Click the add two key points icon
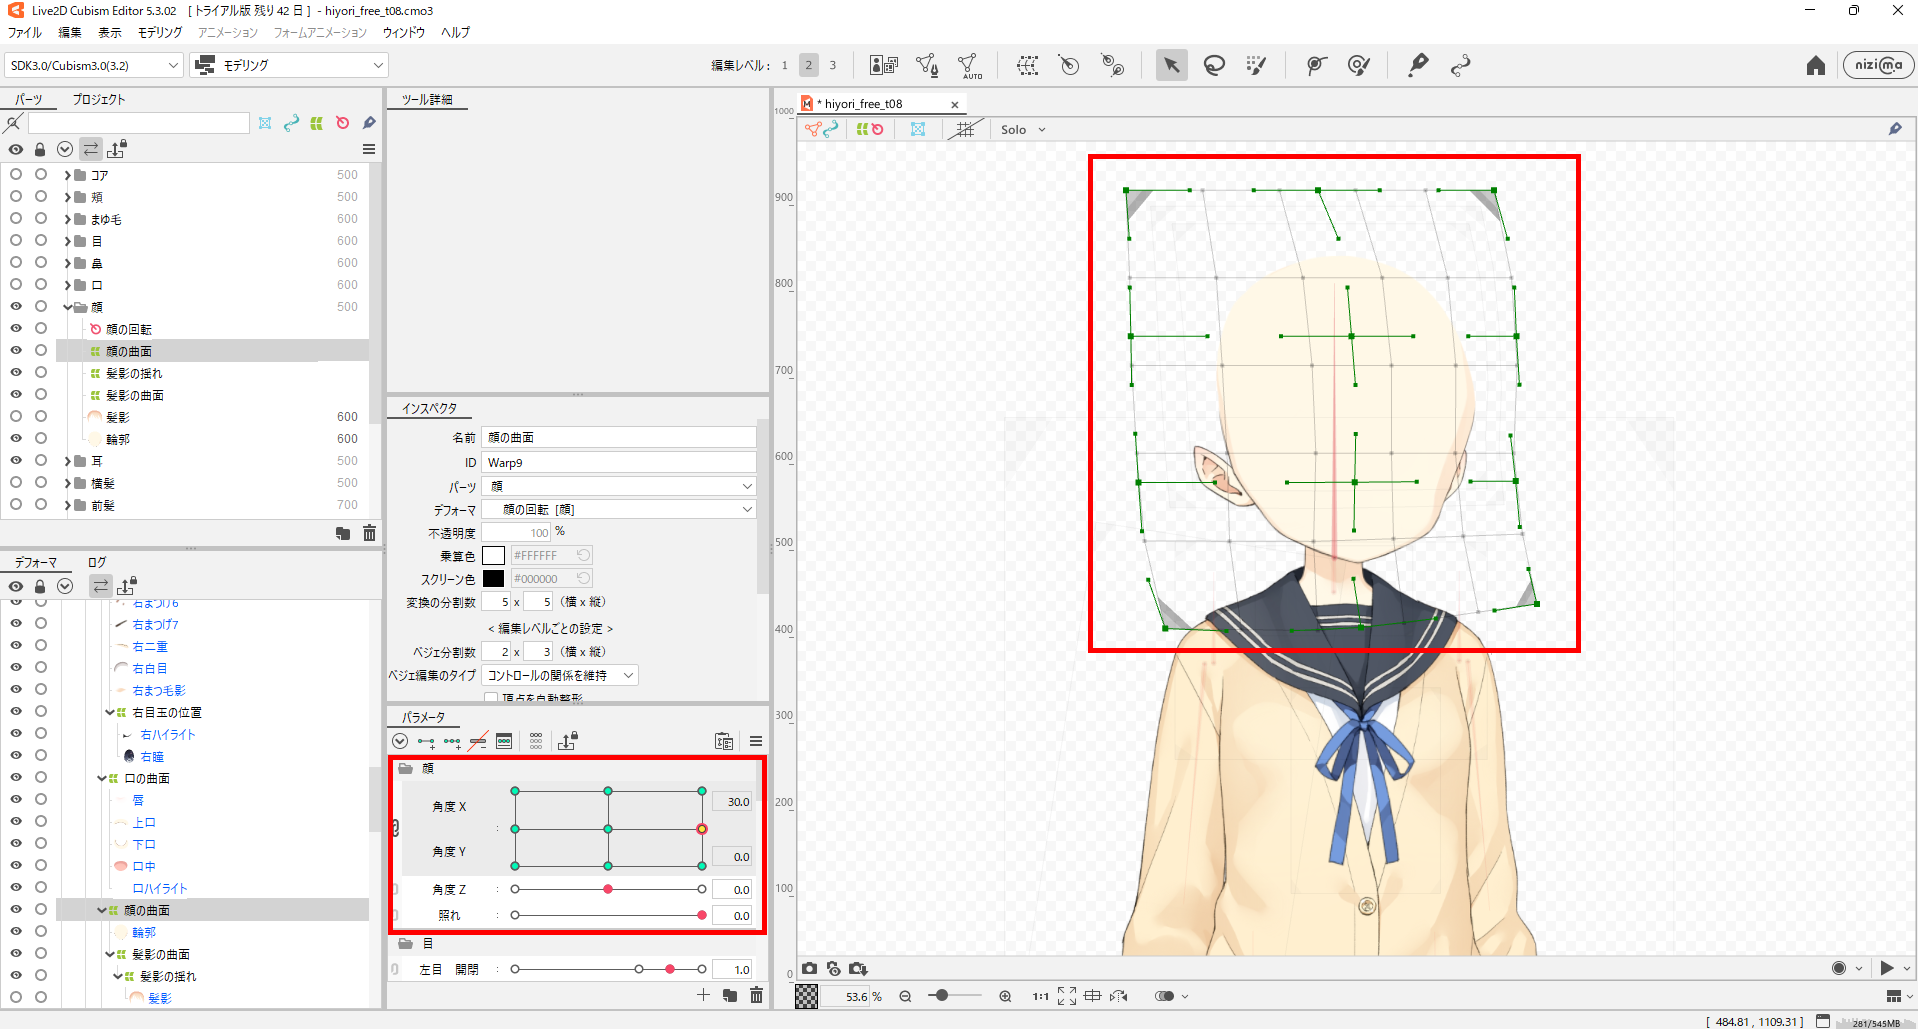 point(426,741)
